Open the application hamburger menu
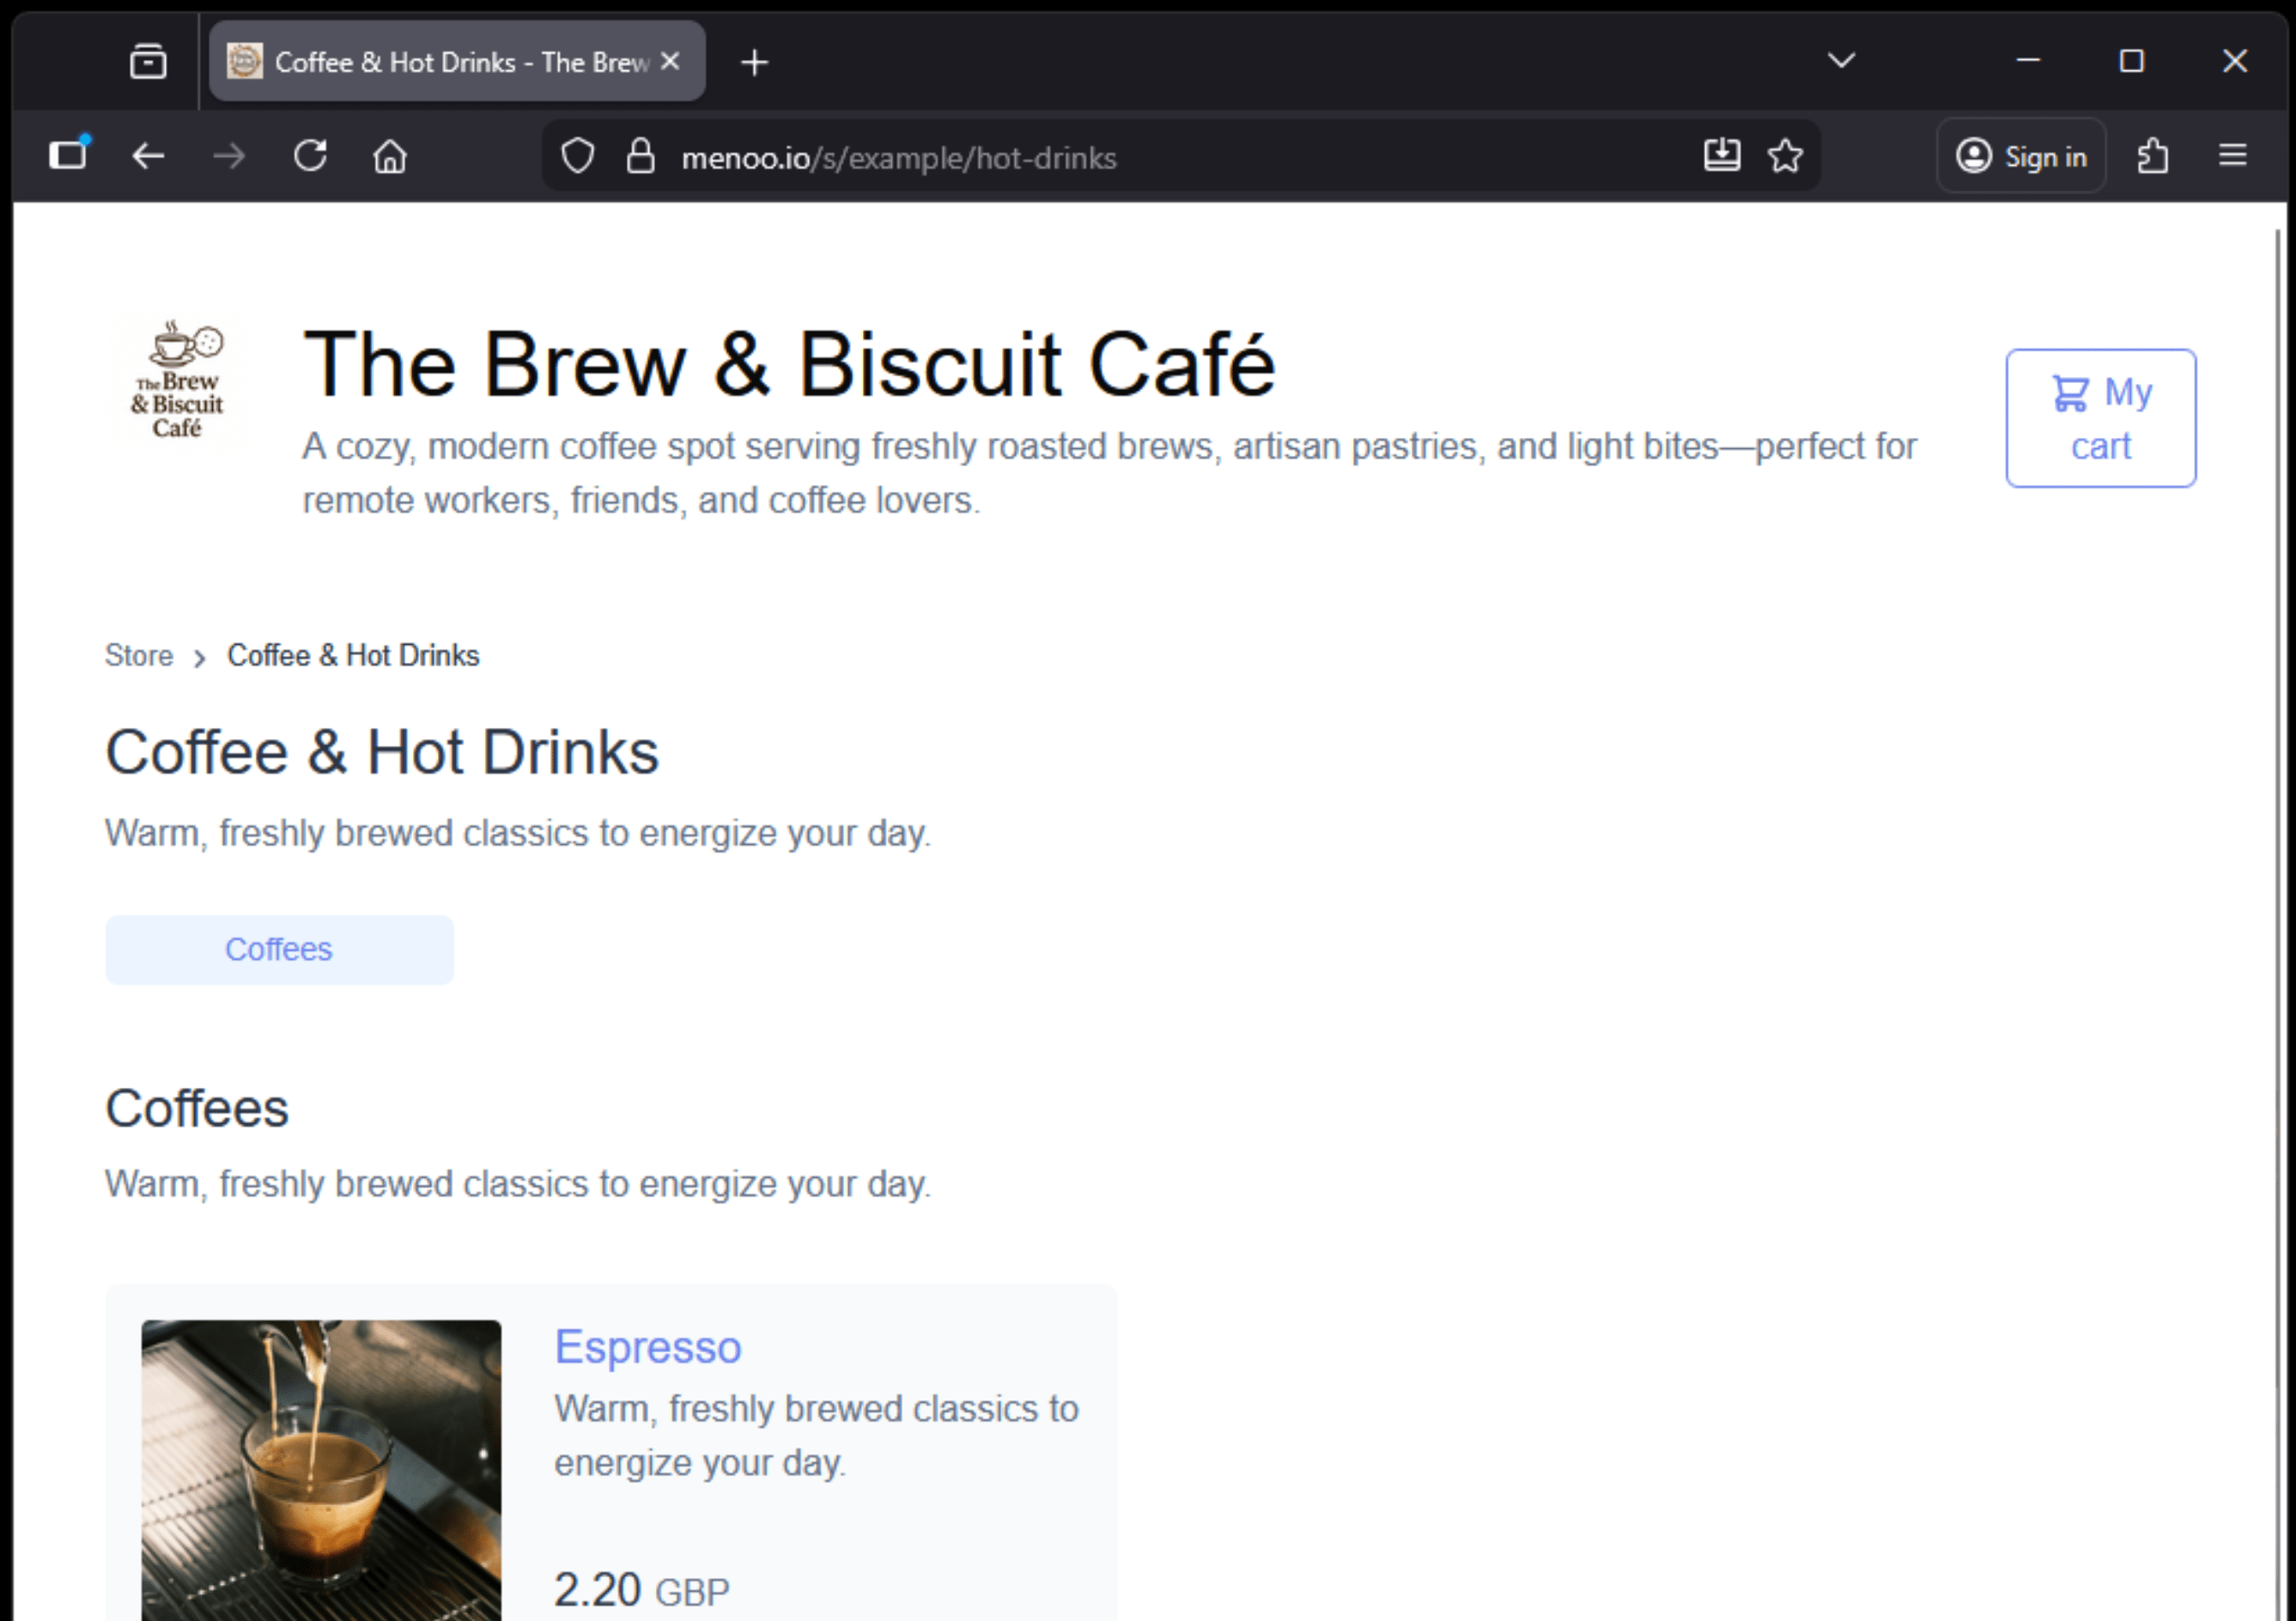The height and width of the screenshot is (1621, 2296). tap(2233, 156)
